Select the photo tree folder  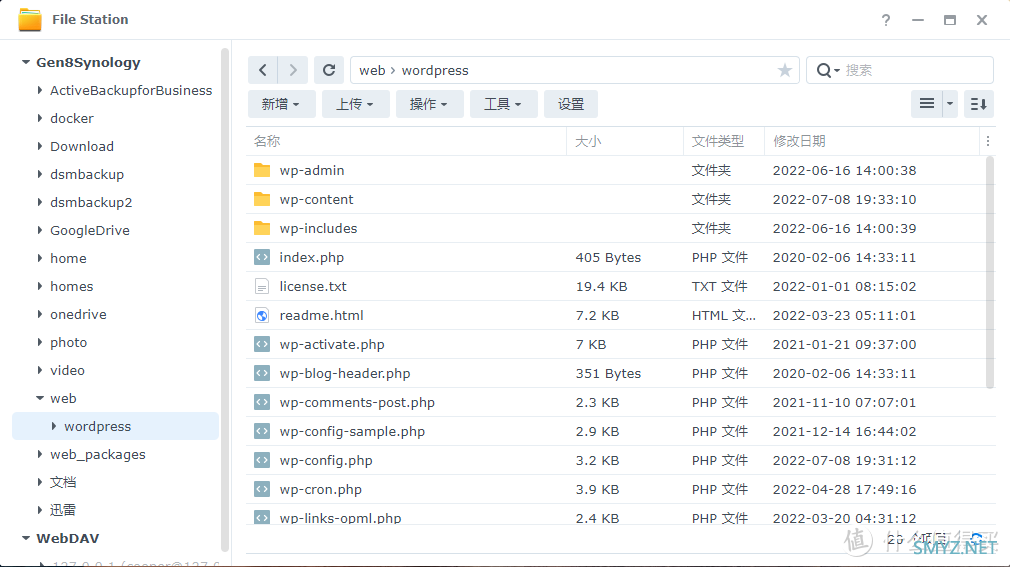pyautogui.click(x=68, y=342)
